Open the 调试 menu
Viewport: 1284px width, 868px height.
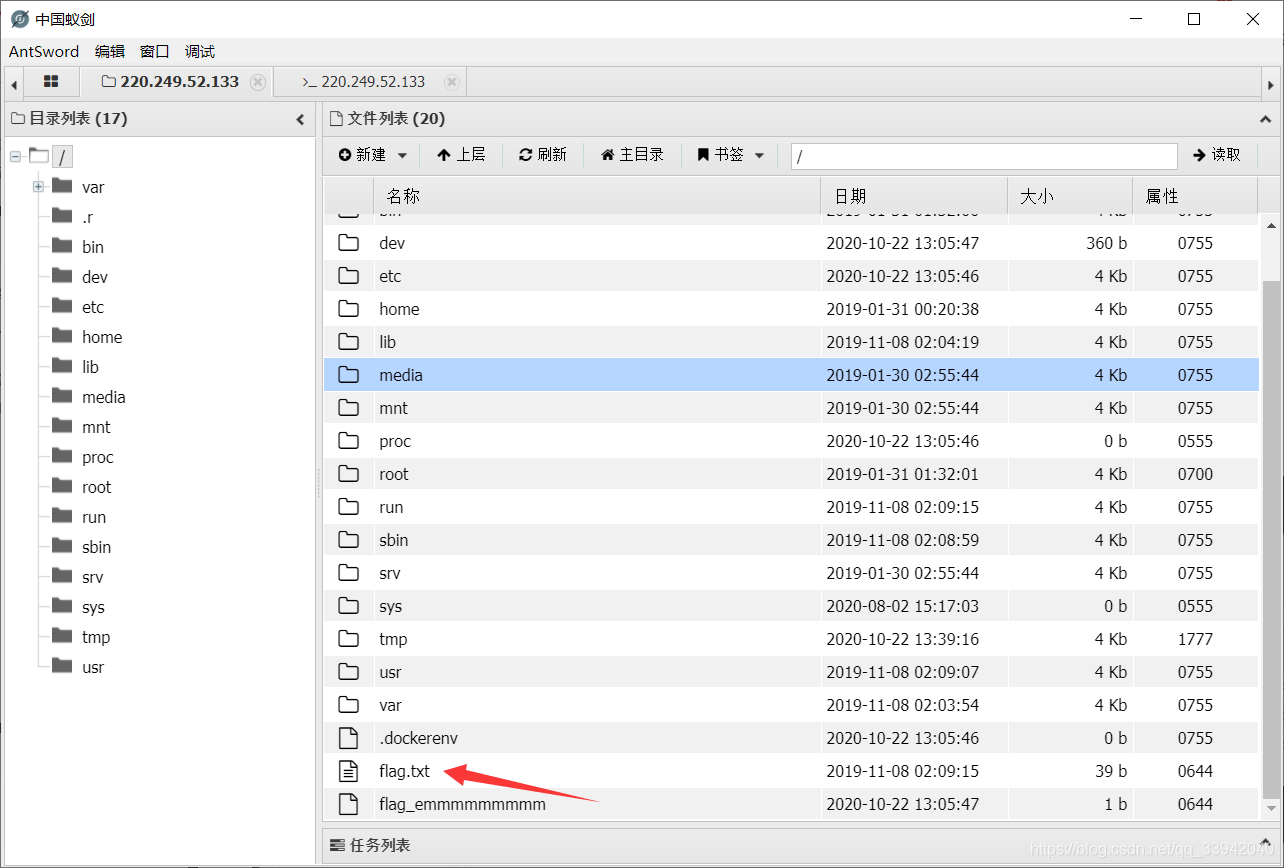[x=200, y=52]
